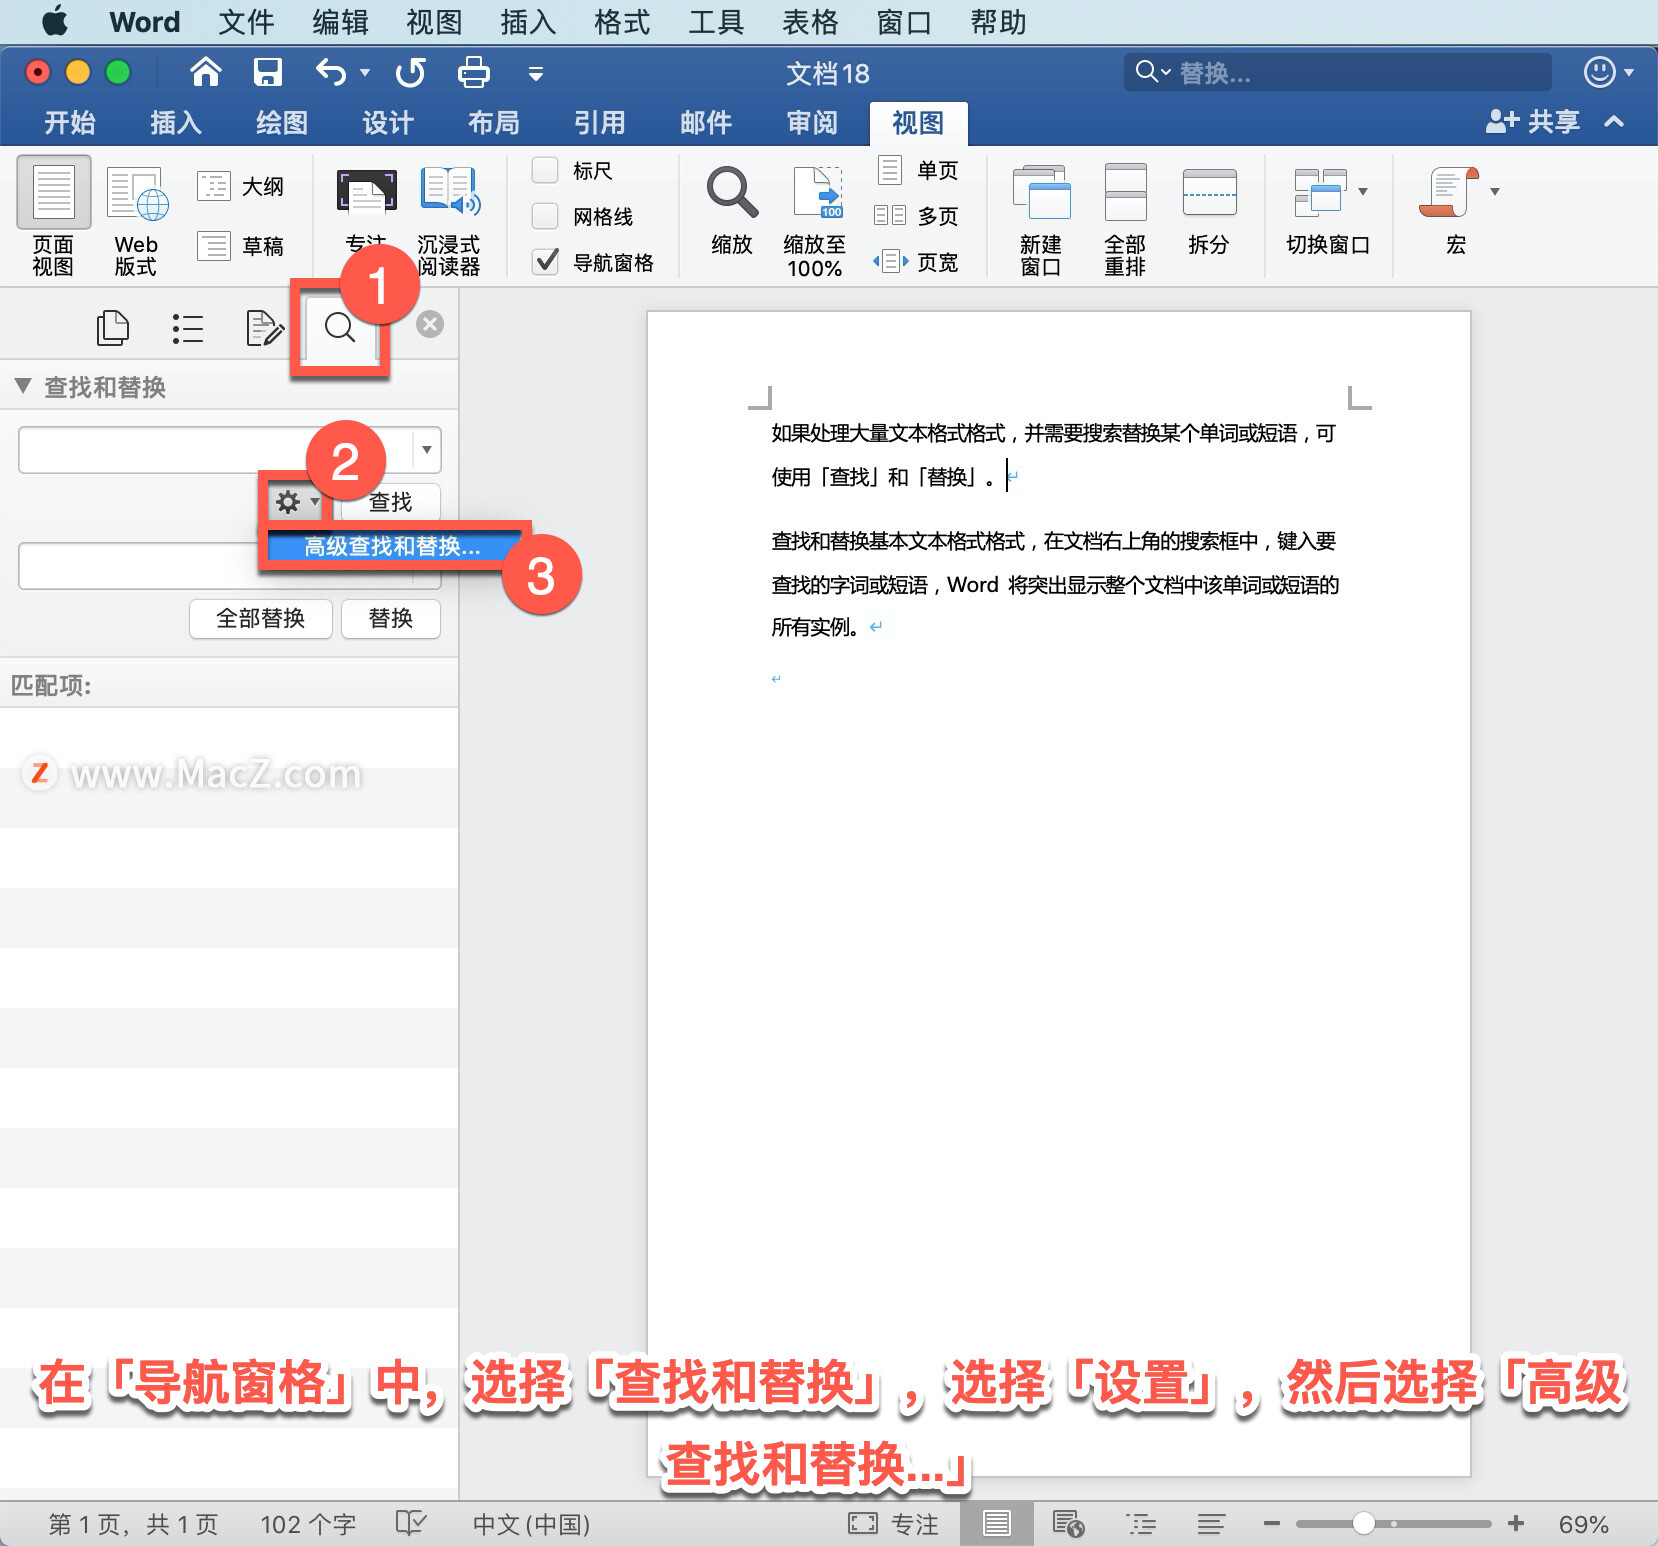This screenshot has height=1546, width=1658.
Task: Click the spelling check book icon in status bar
Action: coord(410,1523)
